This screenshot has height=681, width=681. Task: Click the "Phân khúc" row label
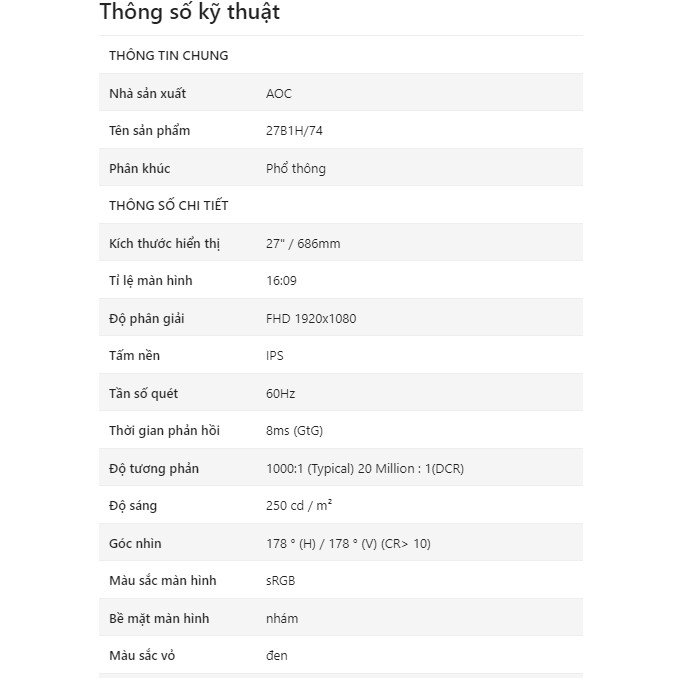point(139,168)
